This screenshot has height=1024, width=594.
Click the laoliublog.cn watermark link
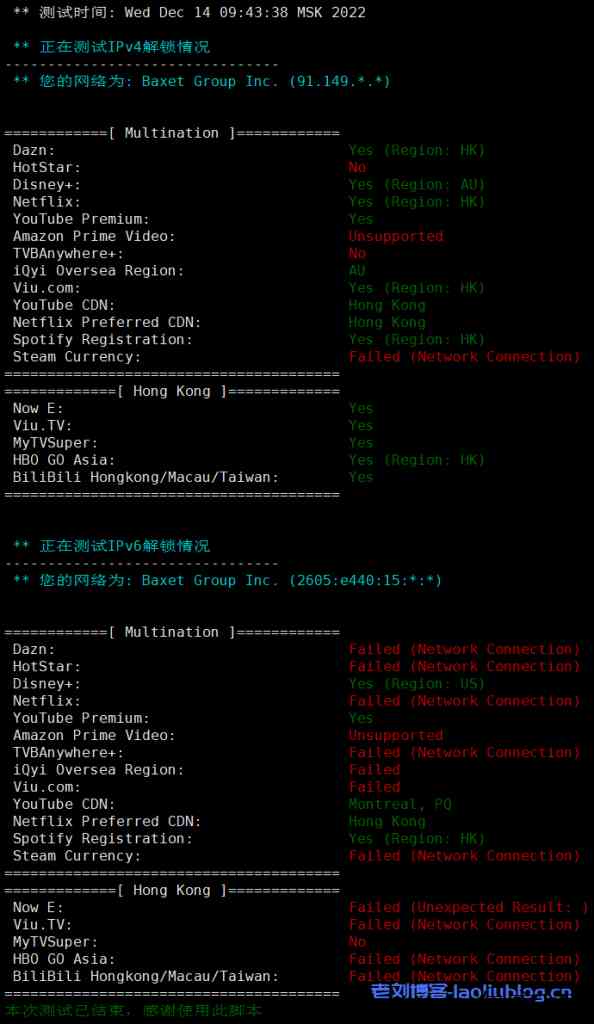(471, 992)
